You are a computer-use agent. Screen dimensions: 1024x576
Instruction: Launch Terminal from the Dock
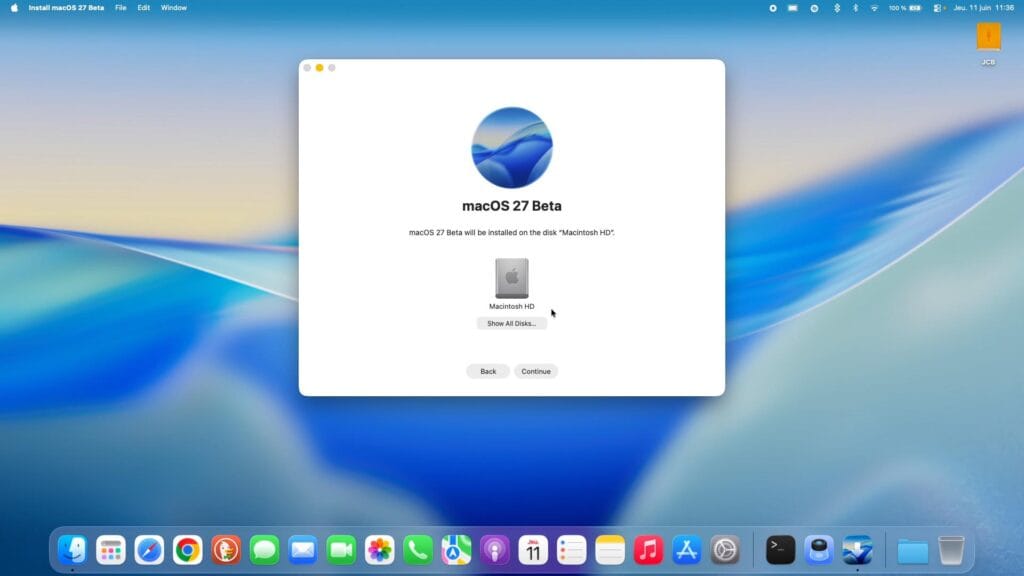click(x=780, y=550)
